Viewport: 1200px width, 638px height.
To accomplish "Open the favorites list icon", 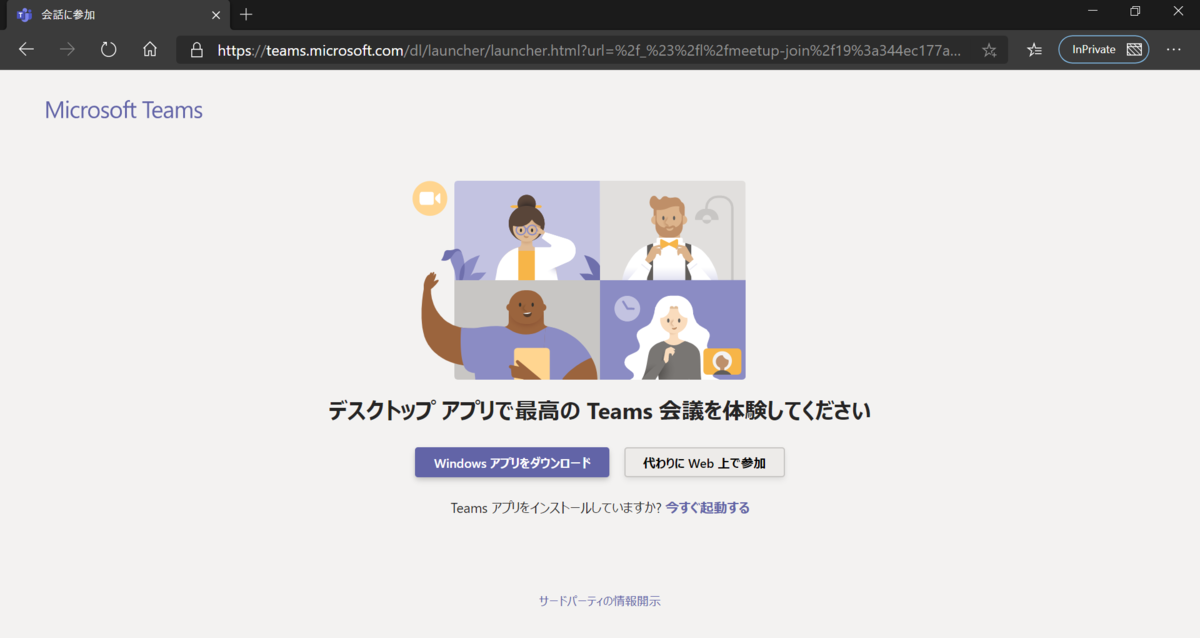I will [1034, 49].
